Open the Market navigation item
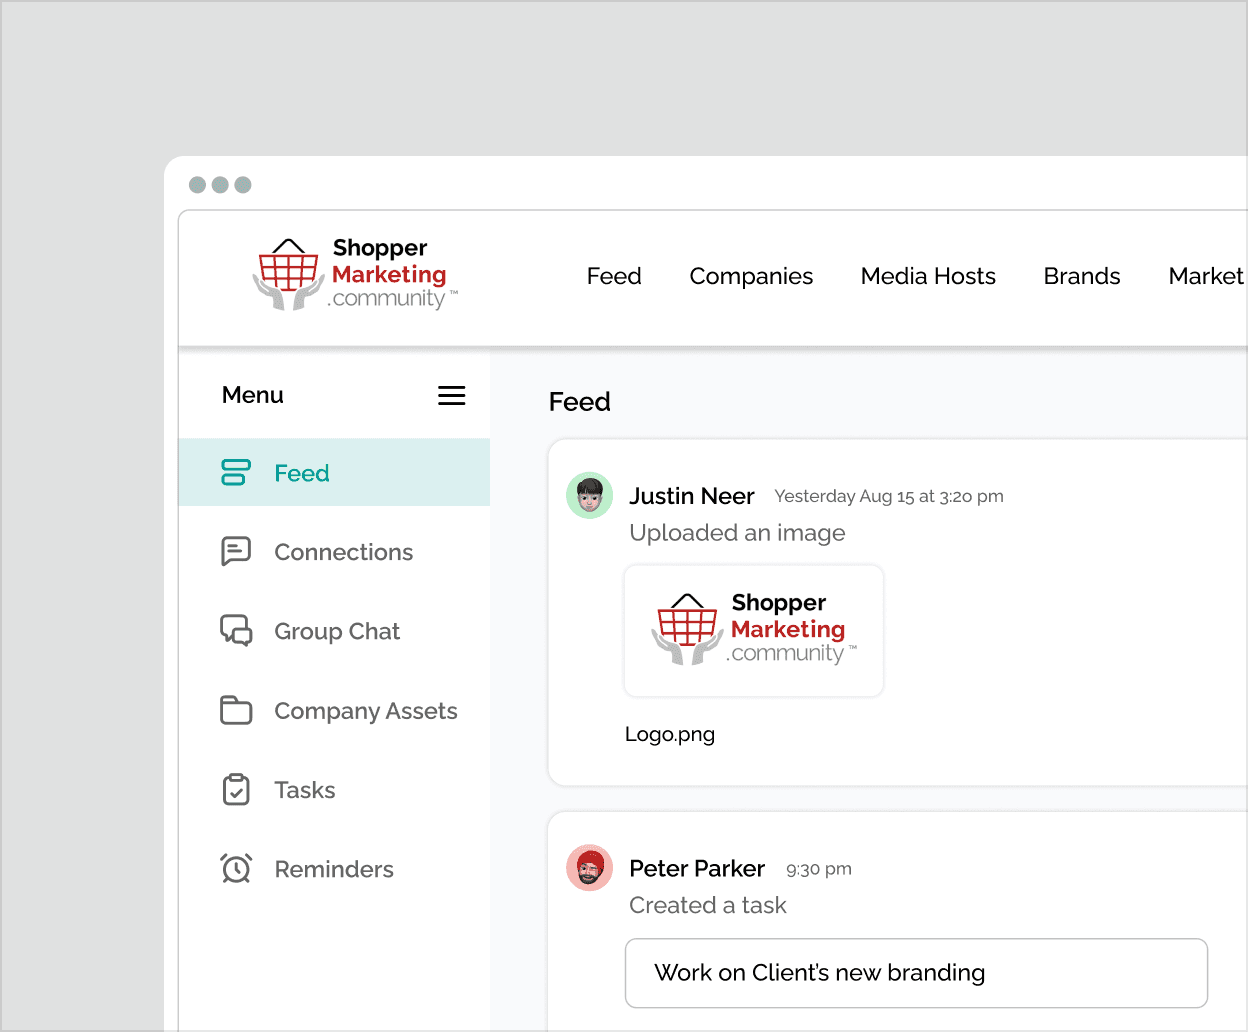This screenshot has height=1032, width=1248. tap(1207, 276)
